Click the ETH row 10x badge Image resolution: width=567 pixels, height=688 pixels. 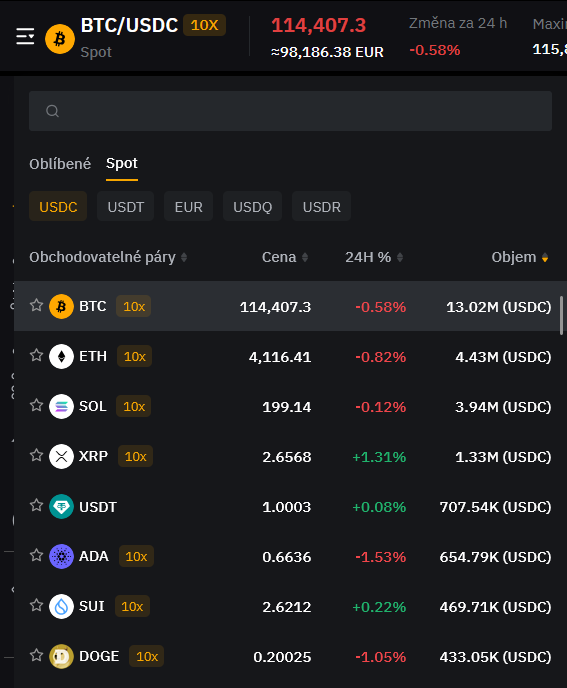(134, 356)
